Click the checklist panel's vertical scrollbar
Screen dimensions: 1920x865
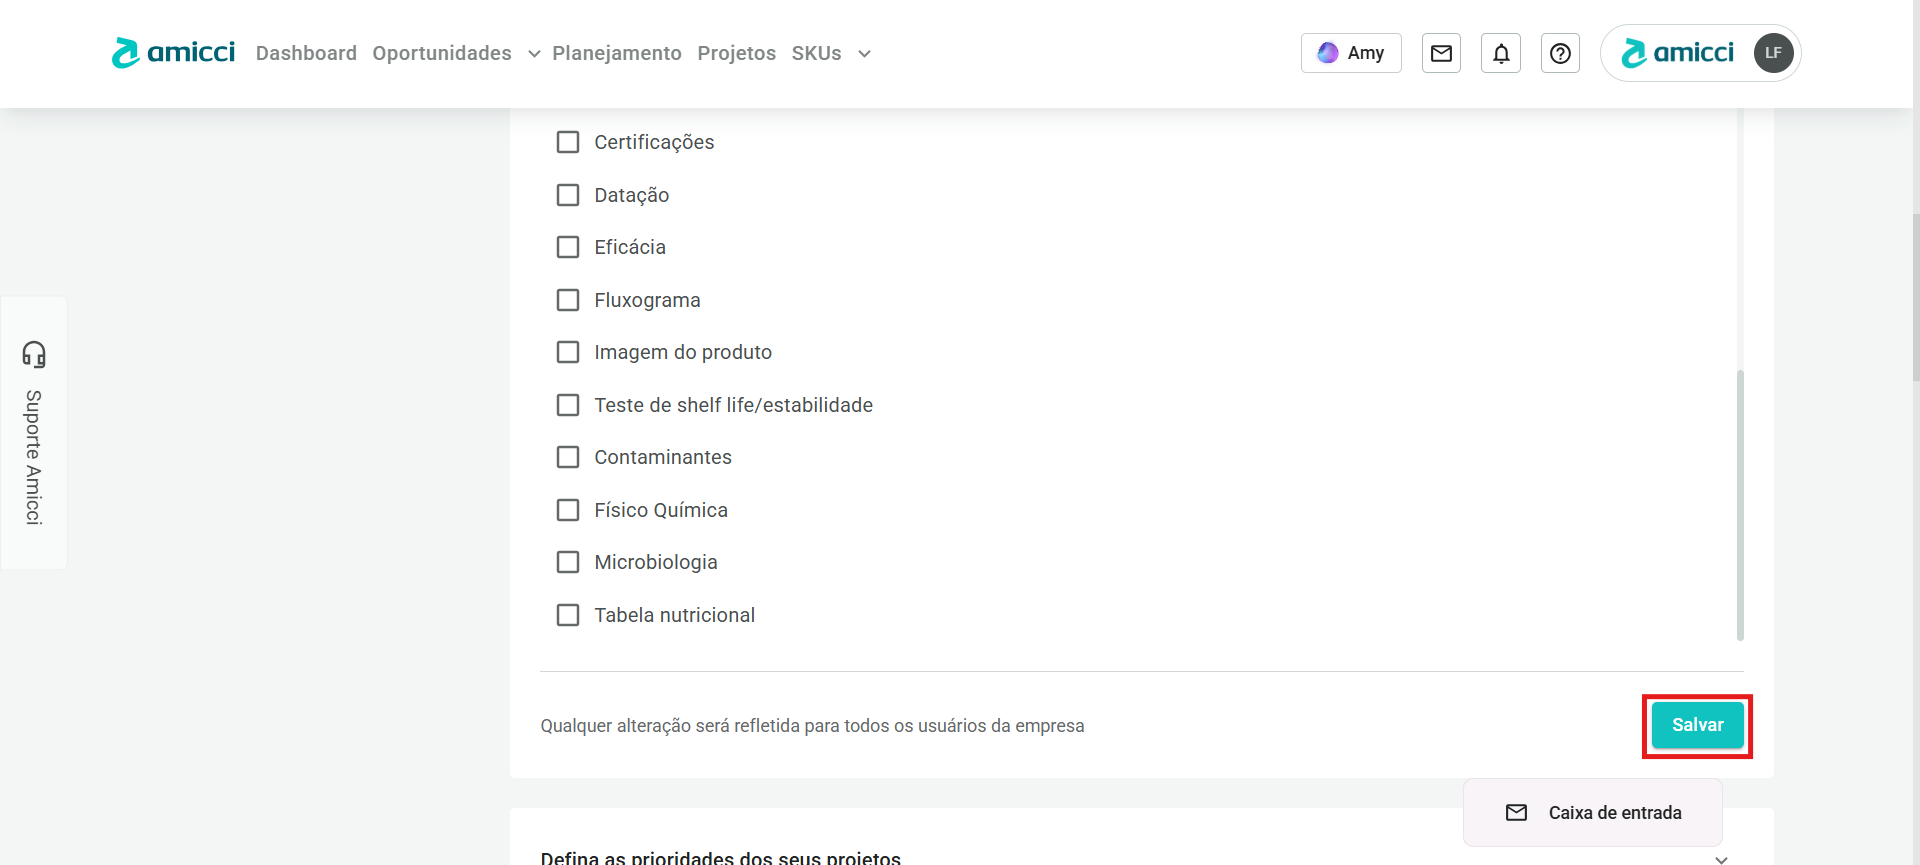coord(1740,505)
